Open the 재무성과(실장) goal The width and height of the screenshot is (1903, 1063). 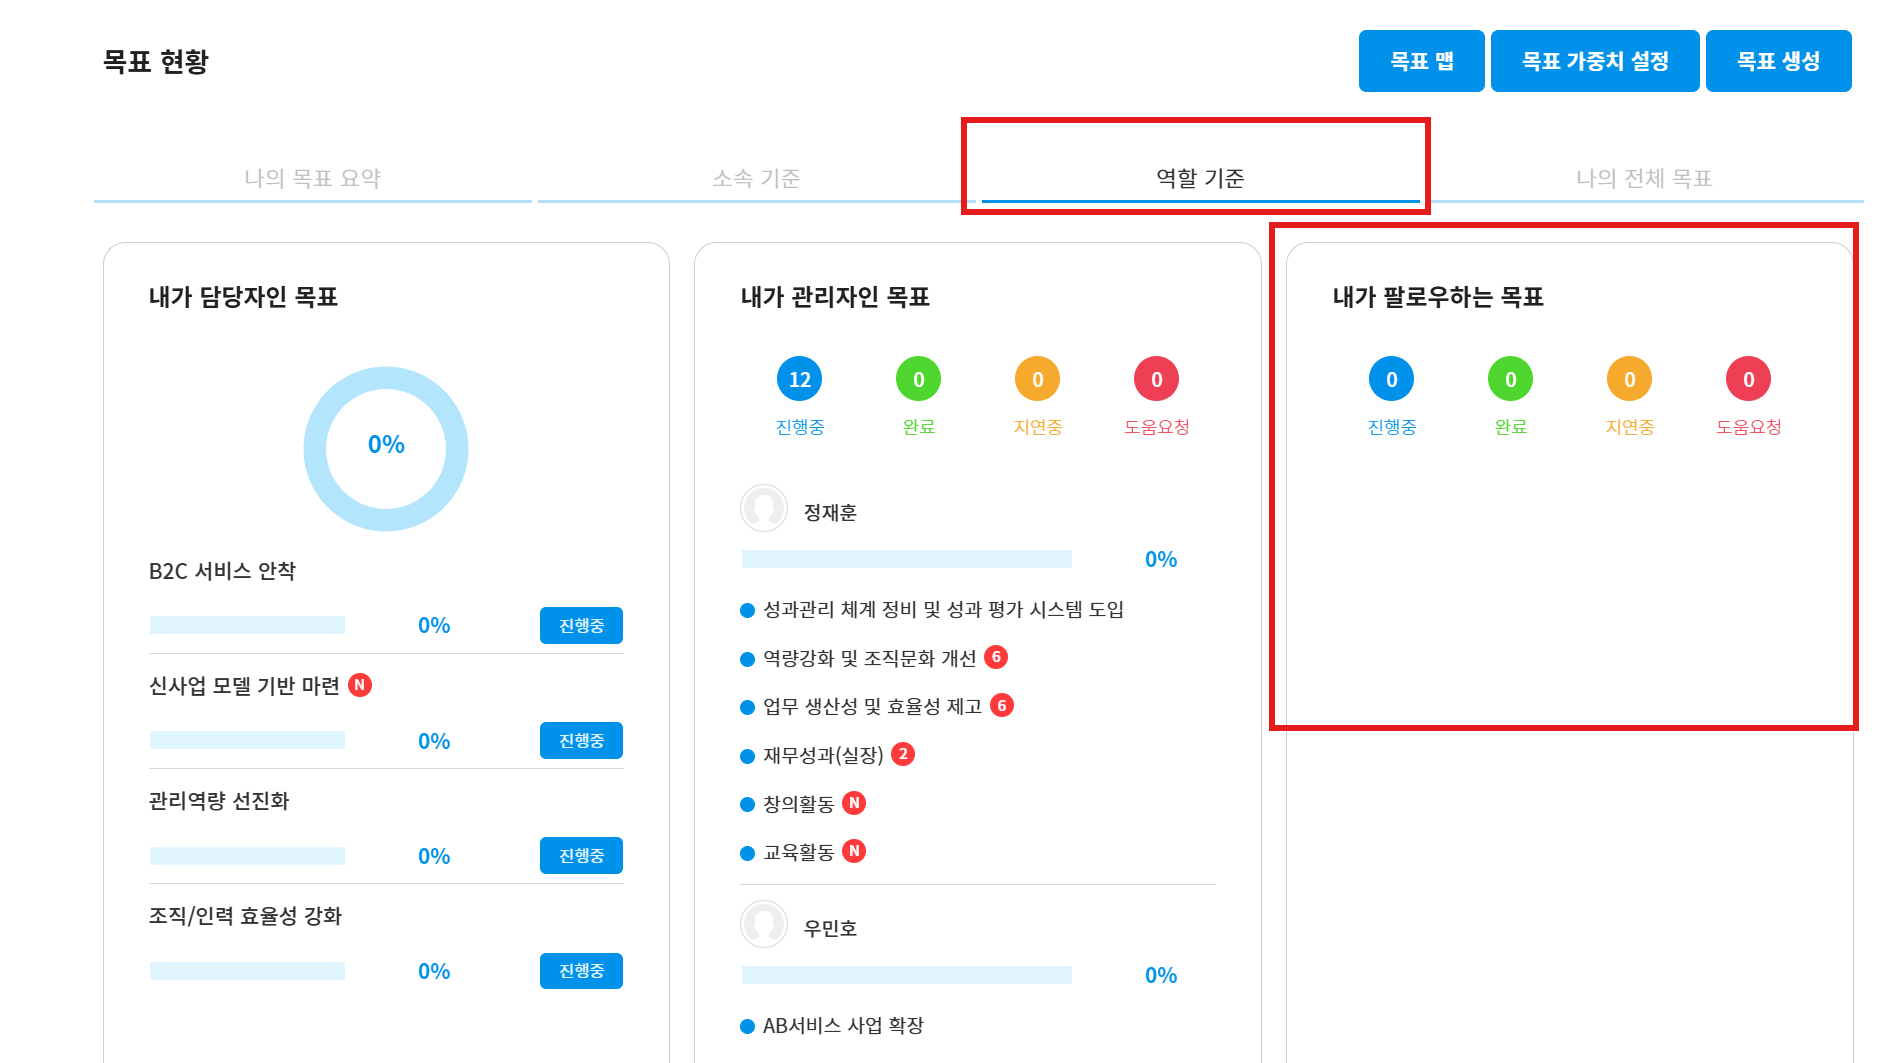(x=823, y=755)
